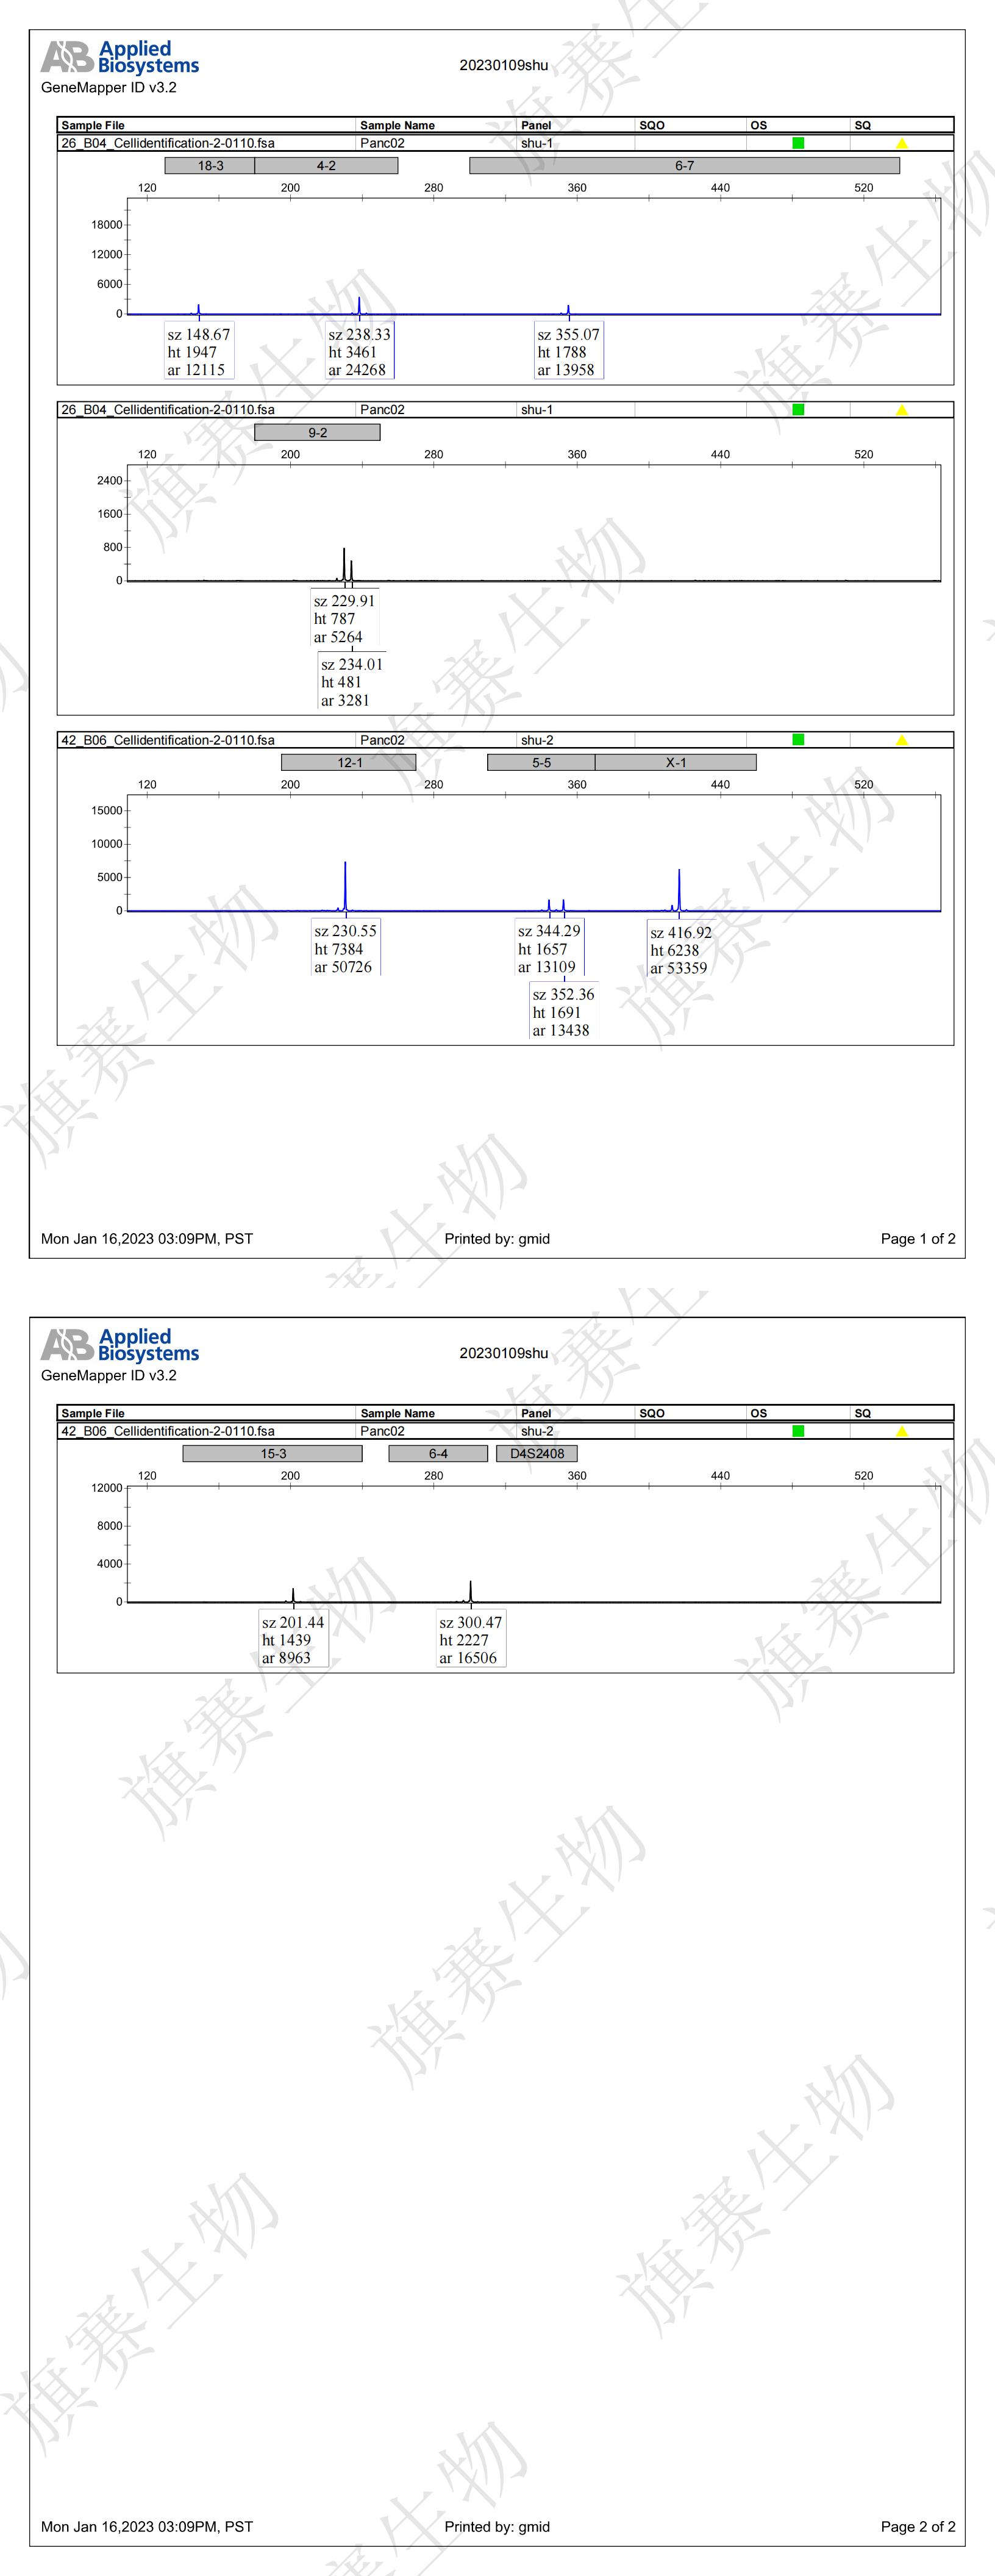
Task: Click yellow SQ triangle in 42_B06 row, page 1
Action: [x=902, y=740]
